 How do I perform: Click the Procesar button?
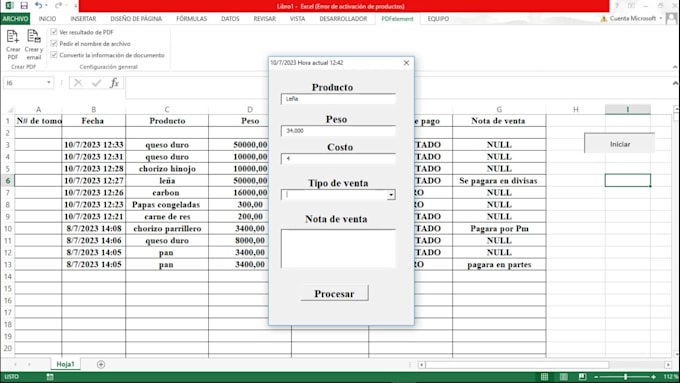[334, 293]
